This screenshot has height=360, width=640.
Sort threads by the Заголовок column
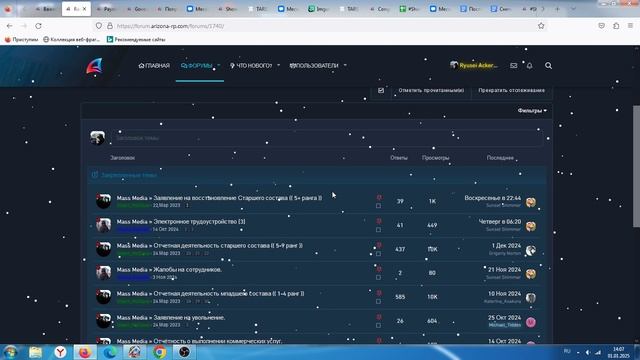click(122, 158)
